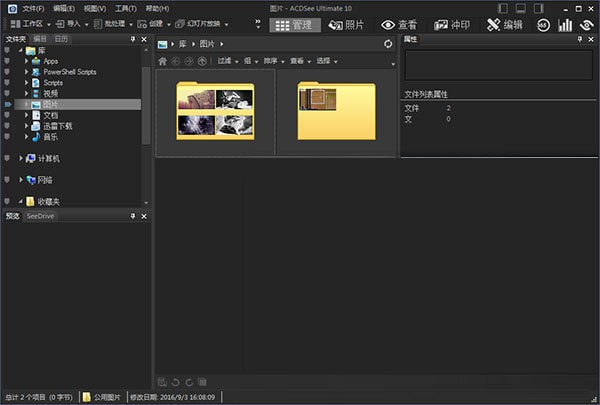Open 查看 (View) mode with eye icon
This screenshot has height=405, width=600.
(x=399, y=24)
